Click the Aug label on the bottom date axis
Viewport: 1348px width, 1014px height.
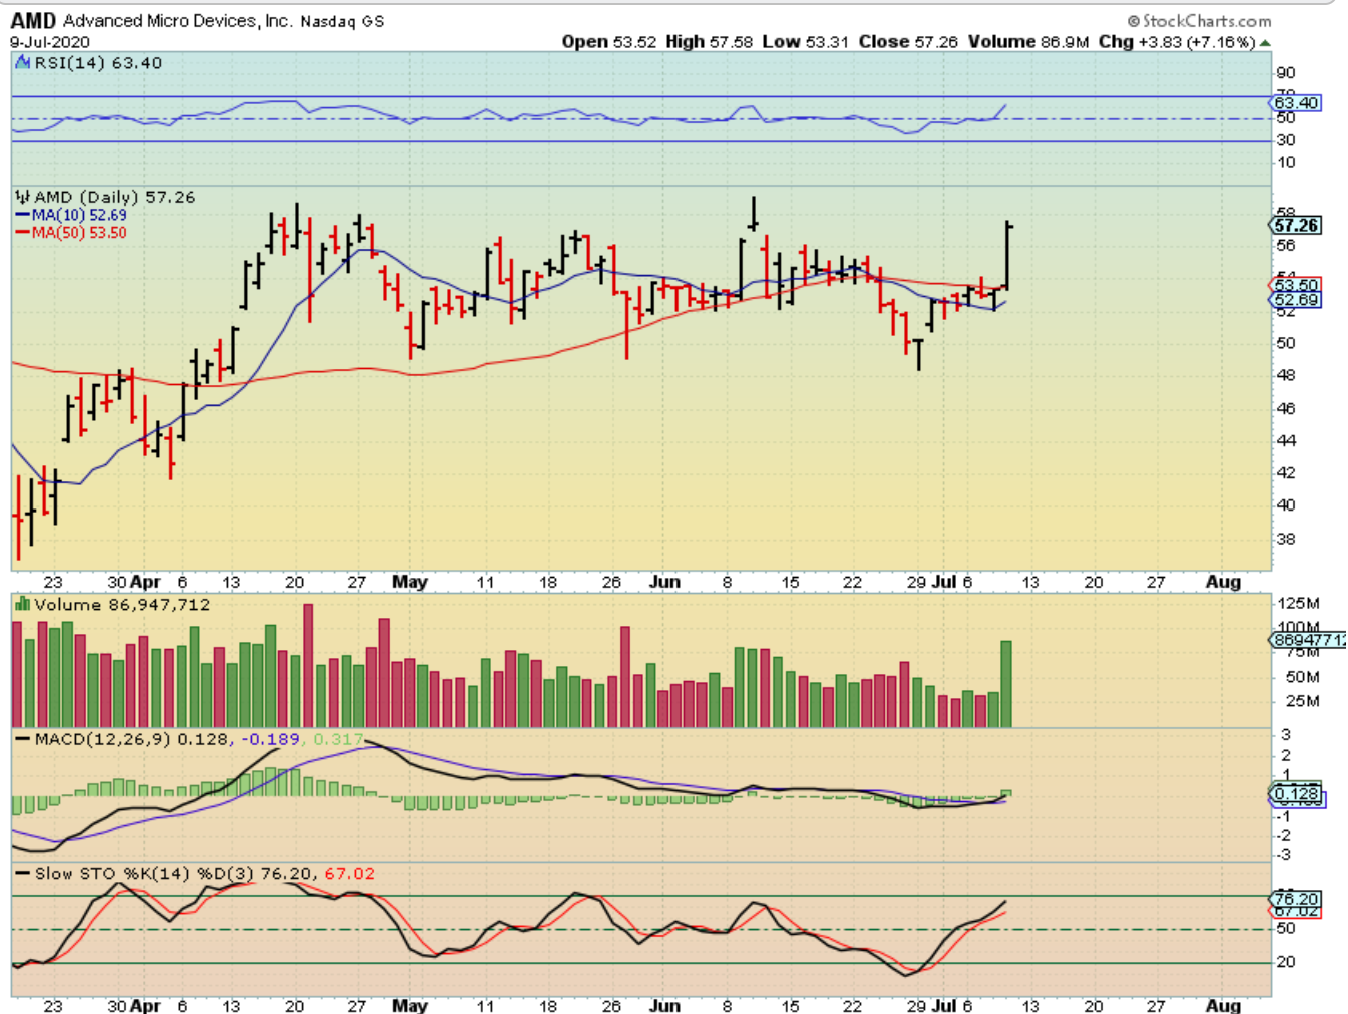coord(1223,1005)
